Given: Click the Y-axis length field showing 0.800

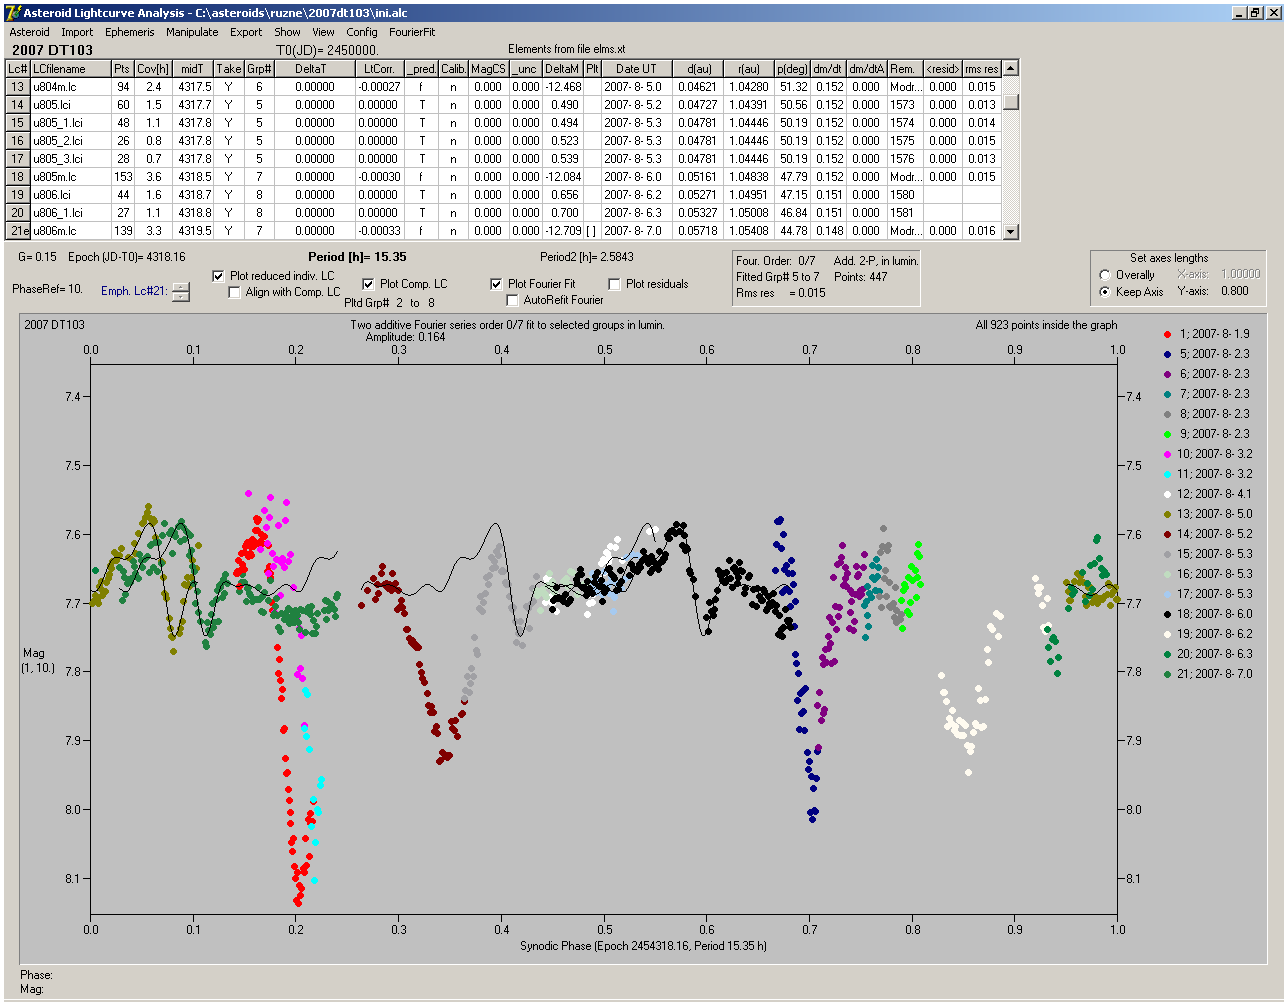Looking at the screenshot, I should coord(1234,291).
